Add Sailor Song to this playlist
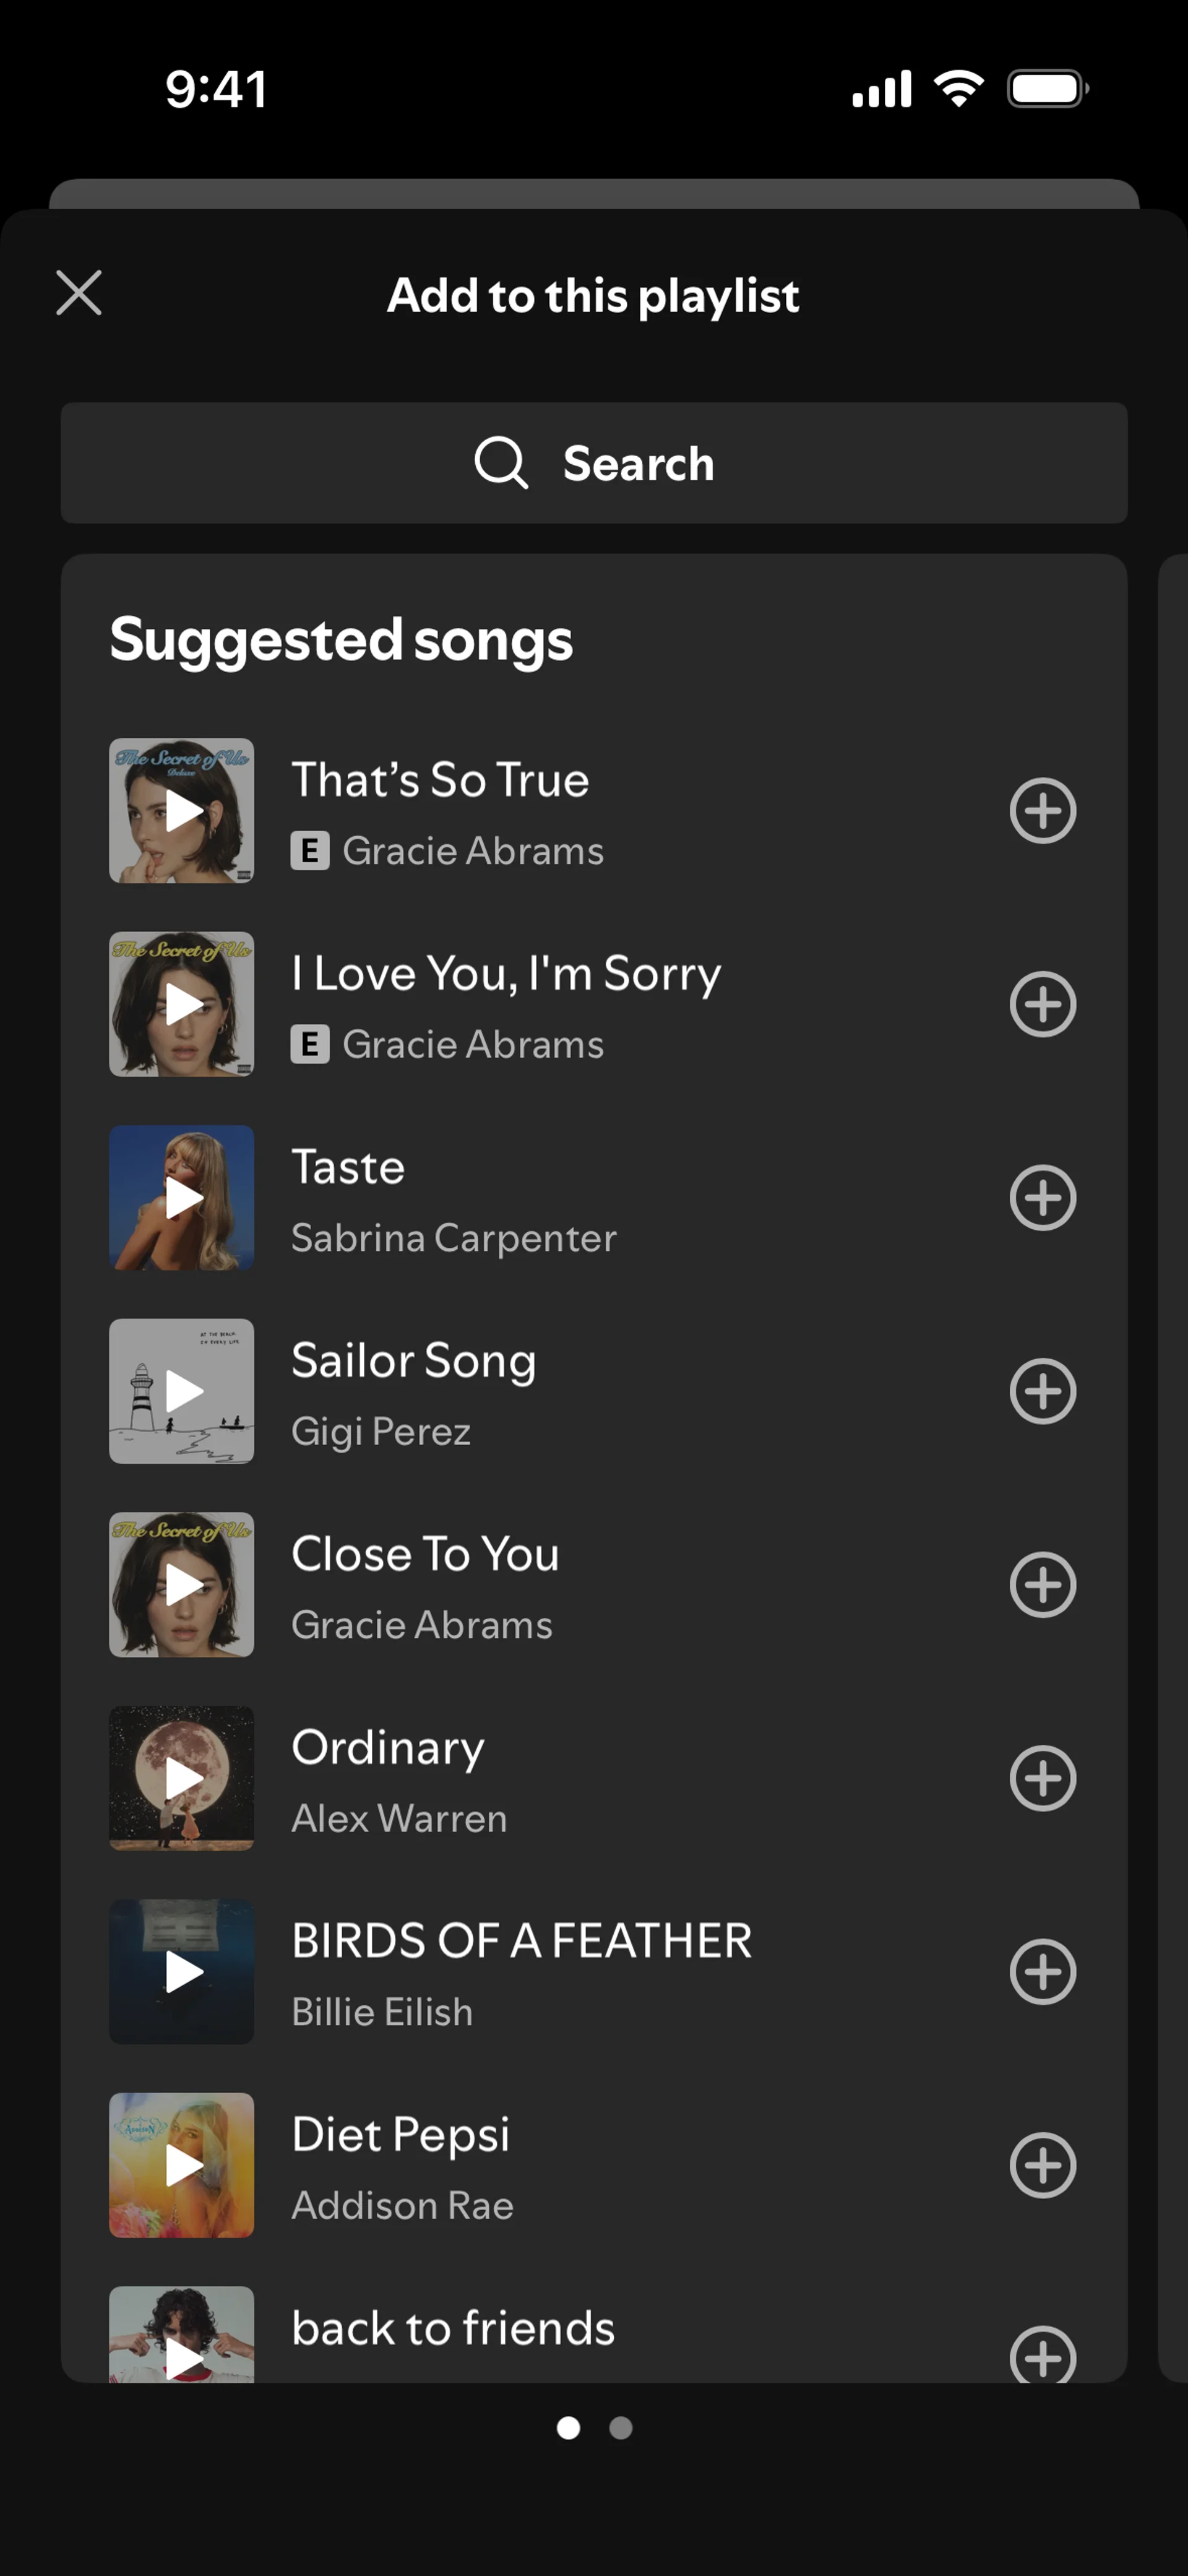The height and width of the screenshot is (2576, 1188). click(x=1042, y=1391)
